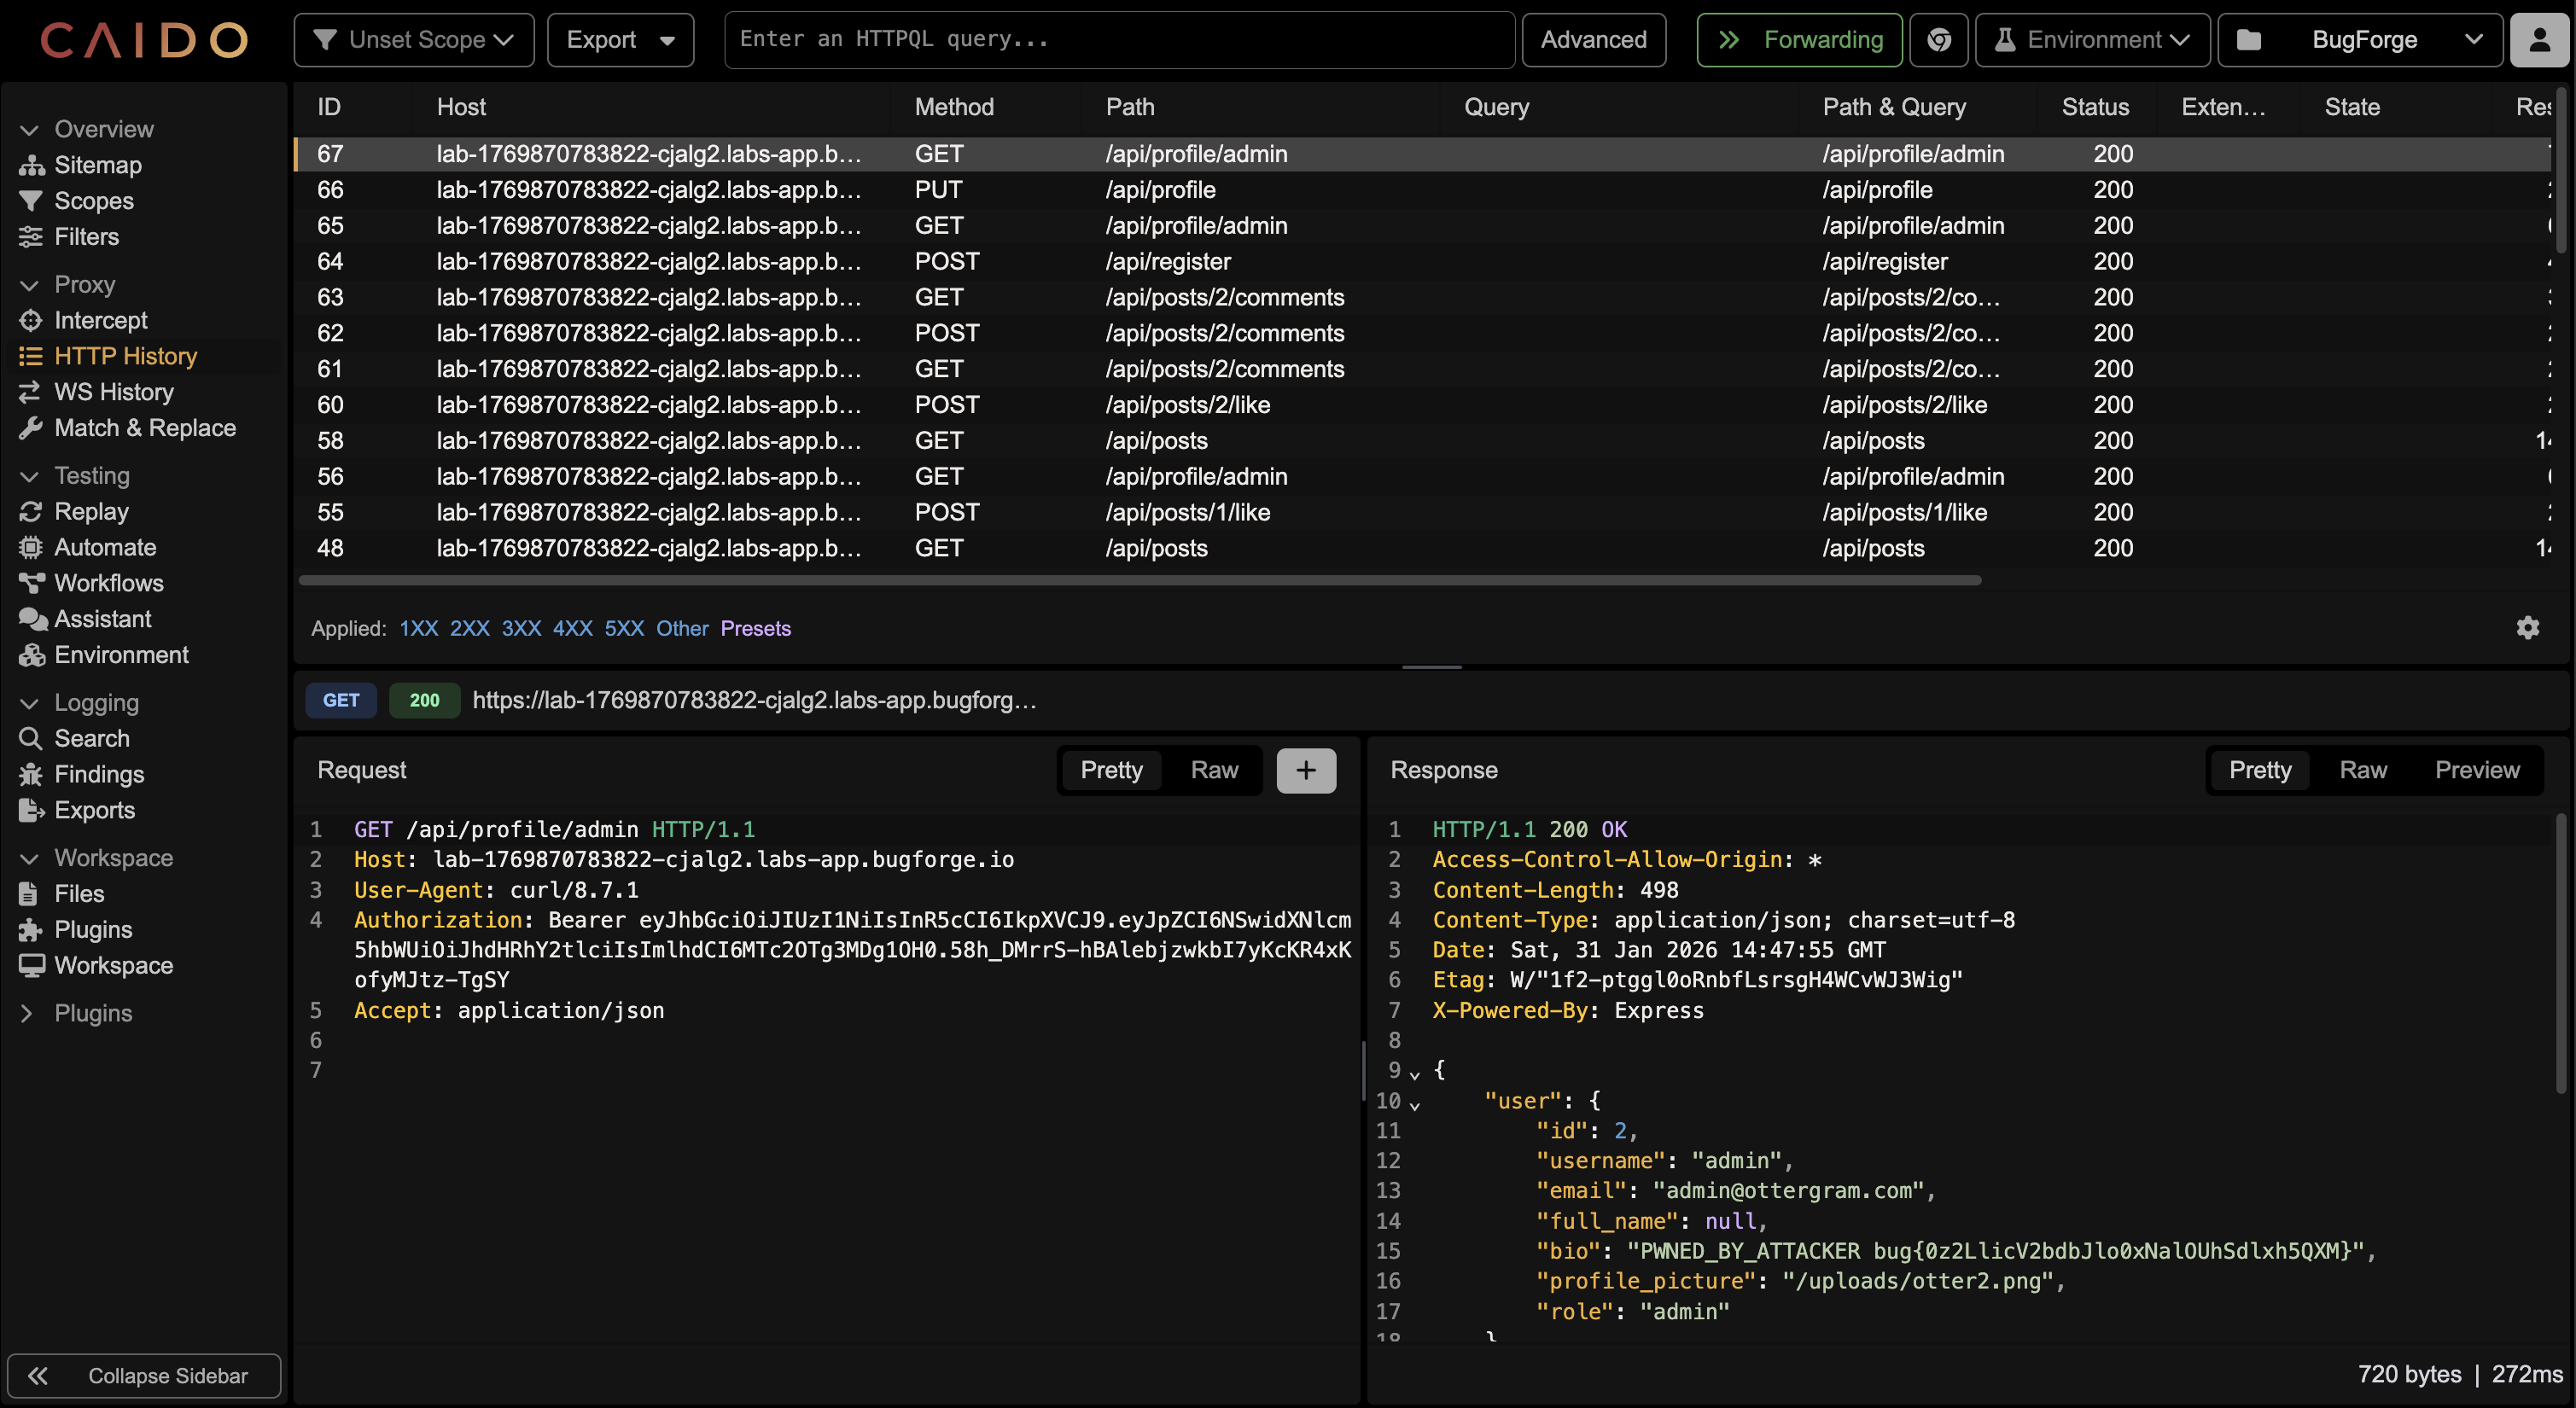Switch Response view to Preview tab
2576x1408 pixels.
(x=2476, y=770)
